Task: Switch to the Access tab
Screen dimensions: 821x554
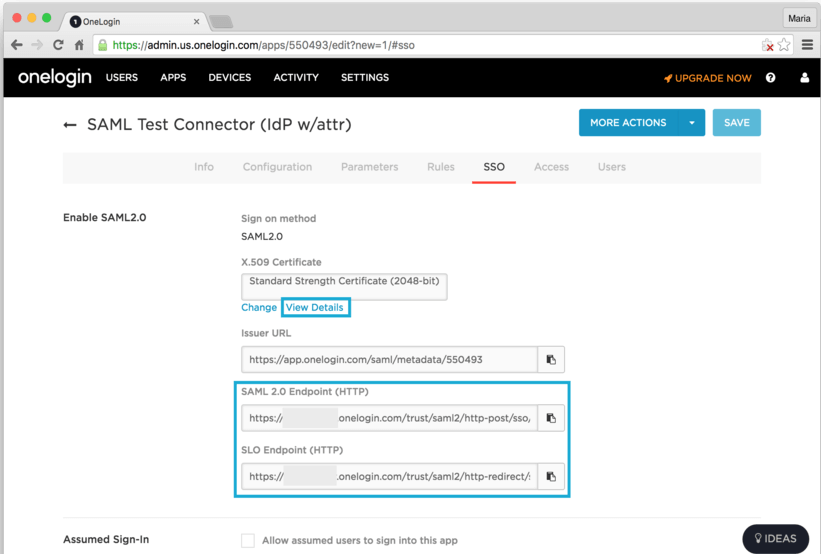Action: tap(551, 167)
